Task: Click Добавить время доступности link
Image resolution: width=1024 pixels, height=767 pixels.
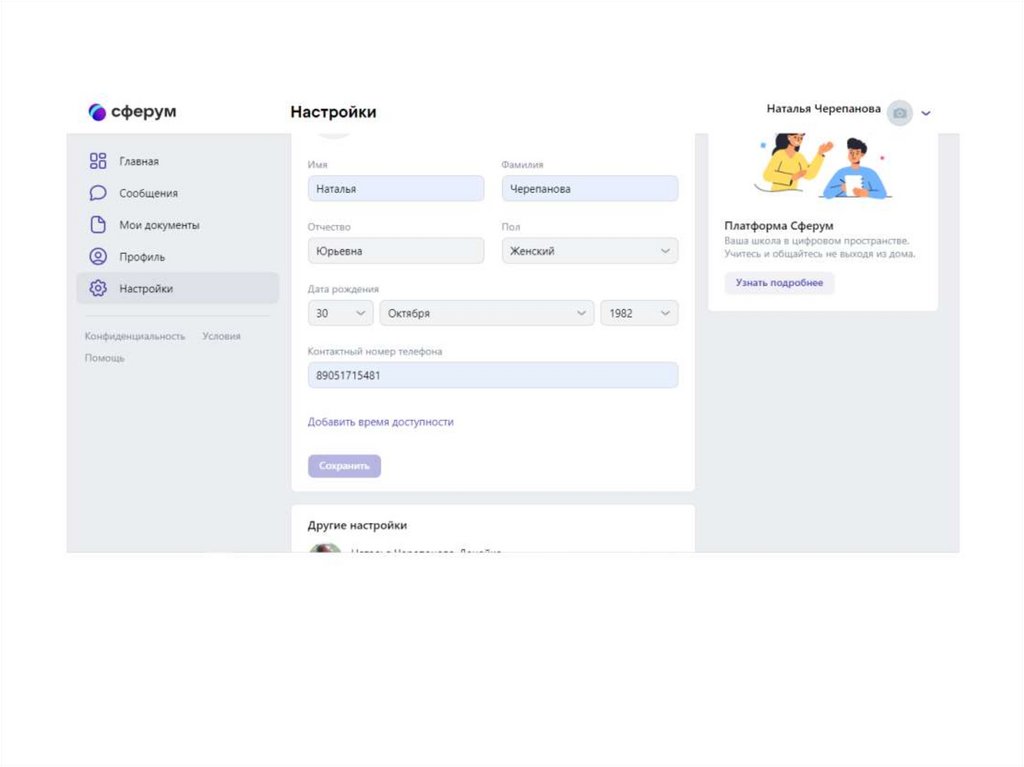Action: point(380,422)
